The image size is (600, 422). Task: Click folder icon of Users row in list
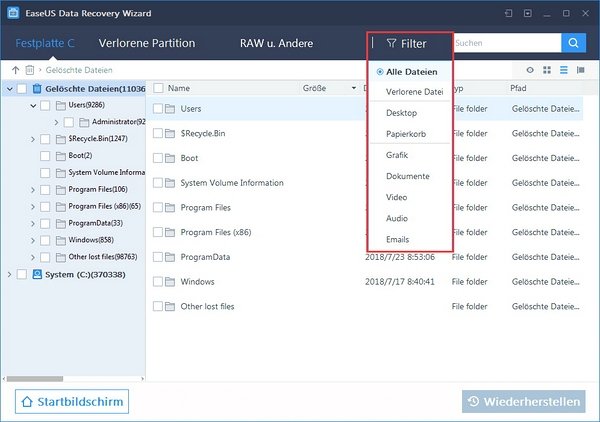click(x=170, y=109)
